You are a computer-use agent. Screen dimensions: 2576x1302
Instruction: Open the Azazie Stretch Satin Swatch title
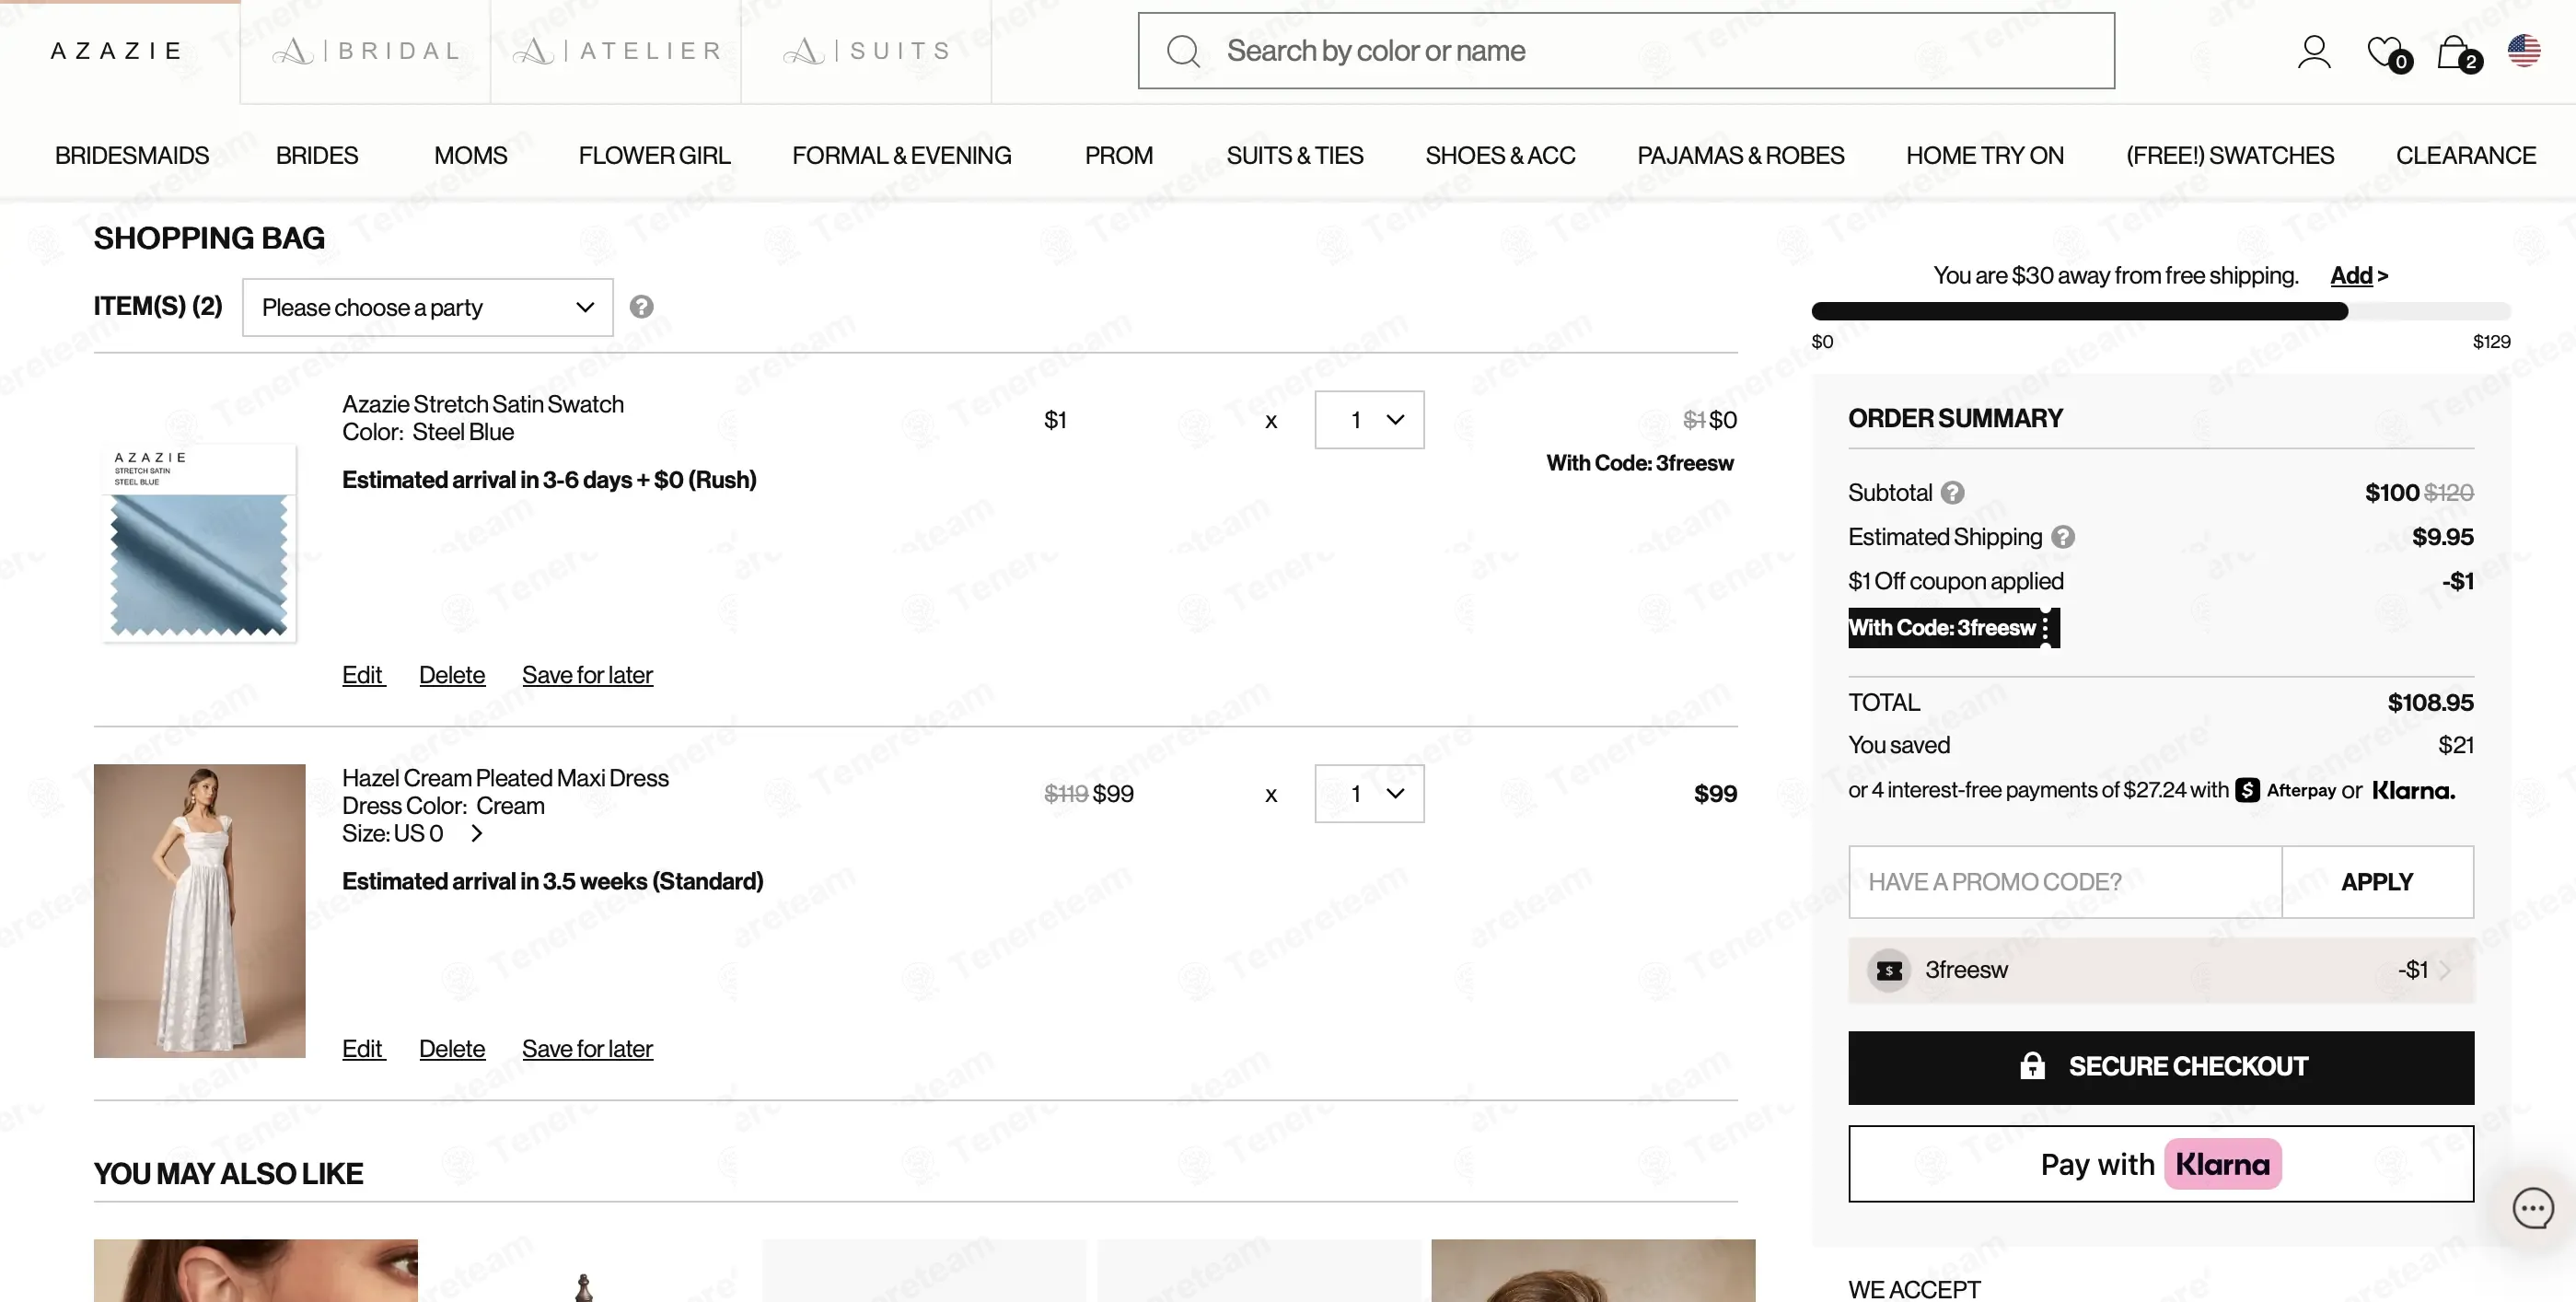[483, 404]
